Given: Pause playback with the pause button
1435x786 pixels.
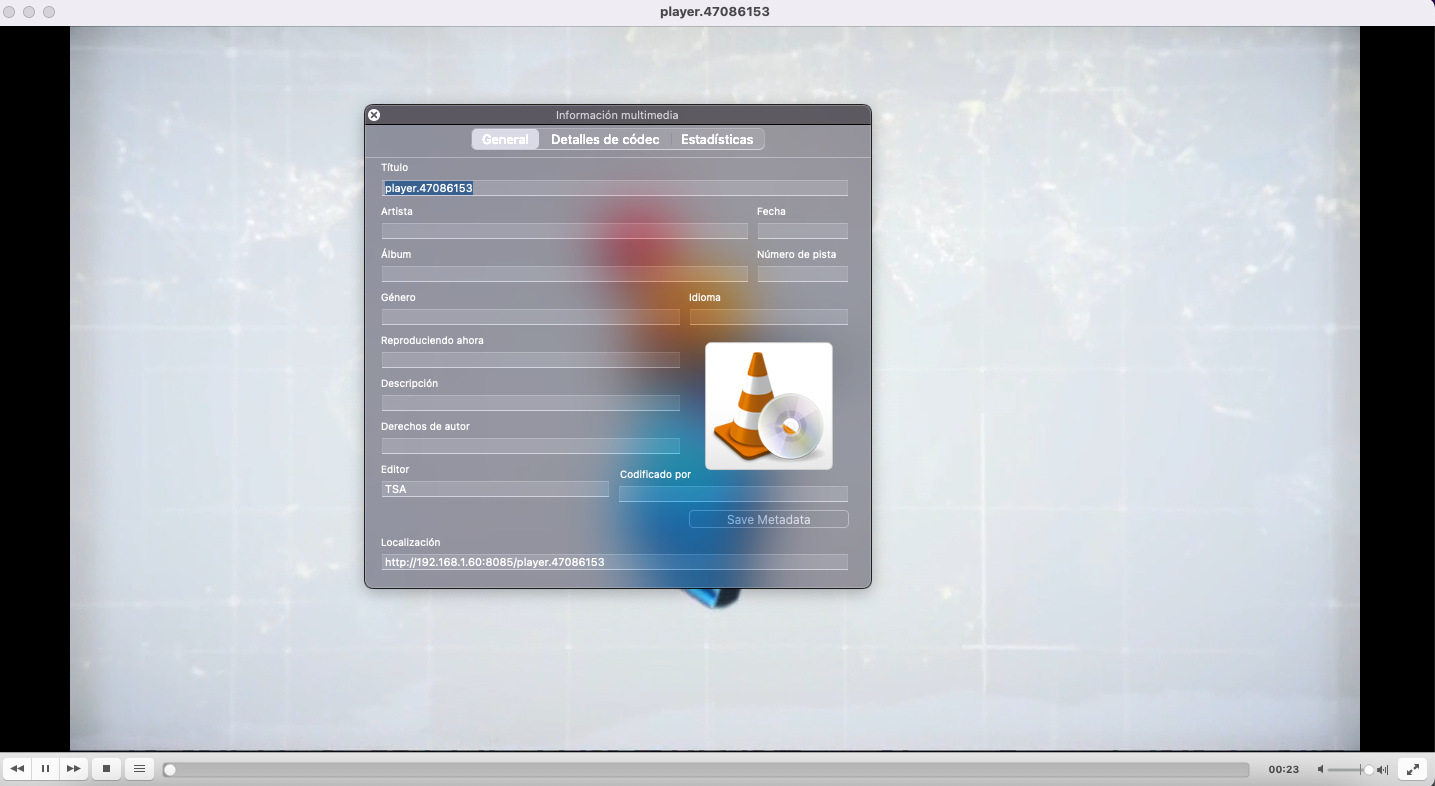Looking at the screenshot, I should coord(45,769).
